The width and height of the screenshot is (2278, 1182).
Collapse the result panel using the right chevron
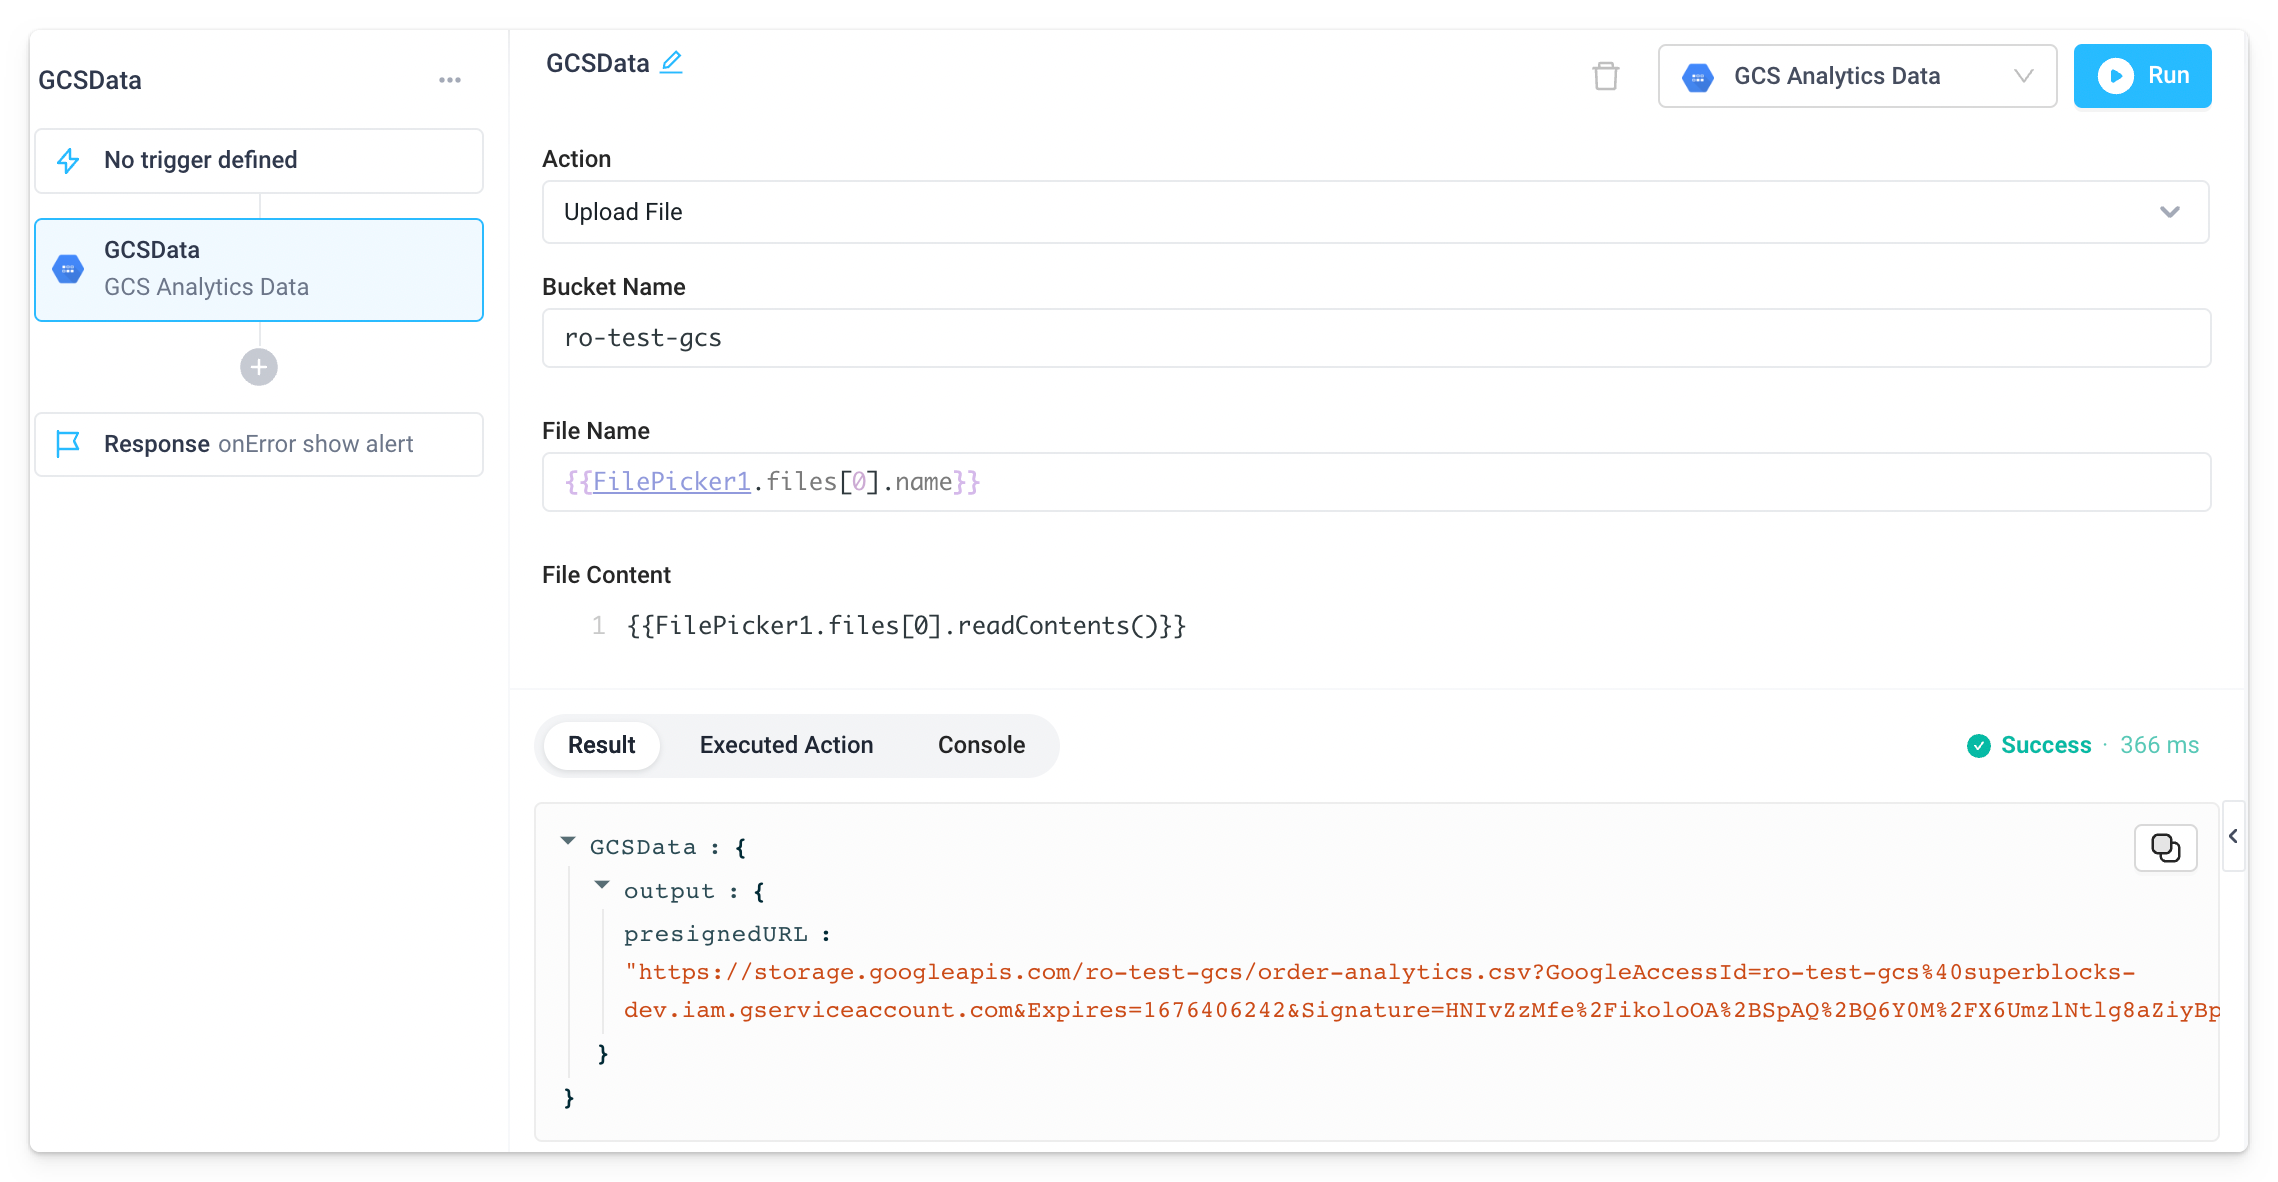[2234, 837]
